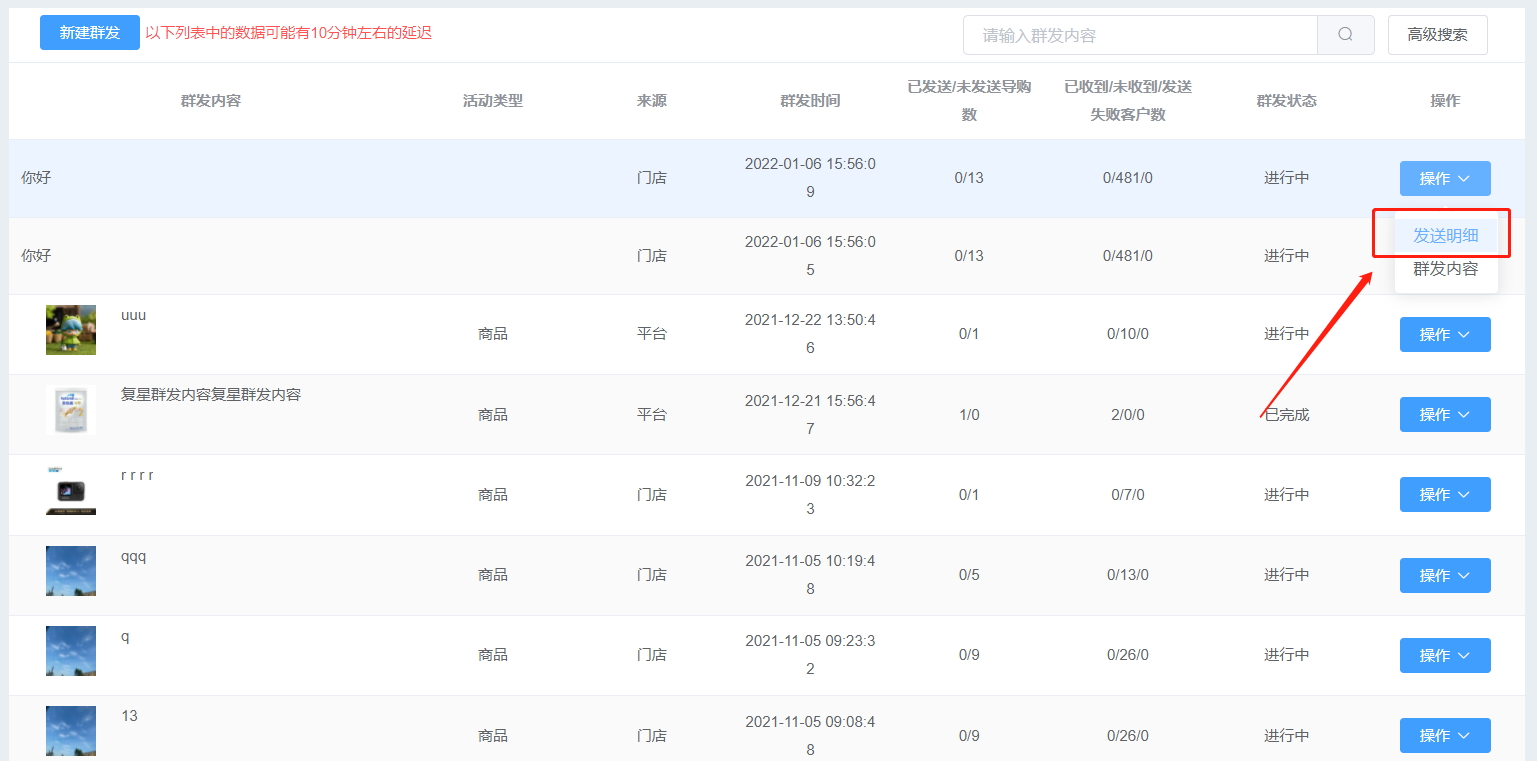
Task: Click the 0/13/0 customer count cell
Action: [x=1128, y=575]
